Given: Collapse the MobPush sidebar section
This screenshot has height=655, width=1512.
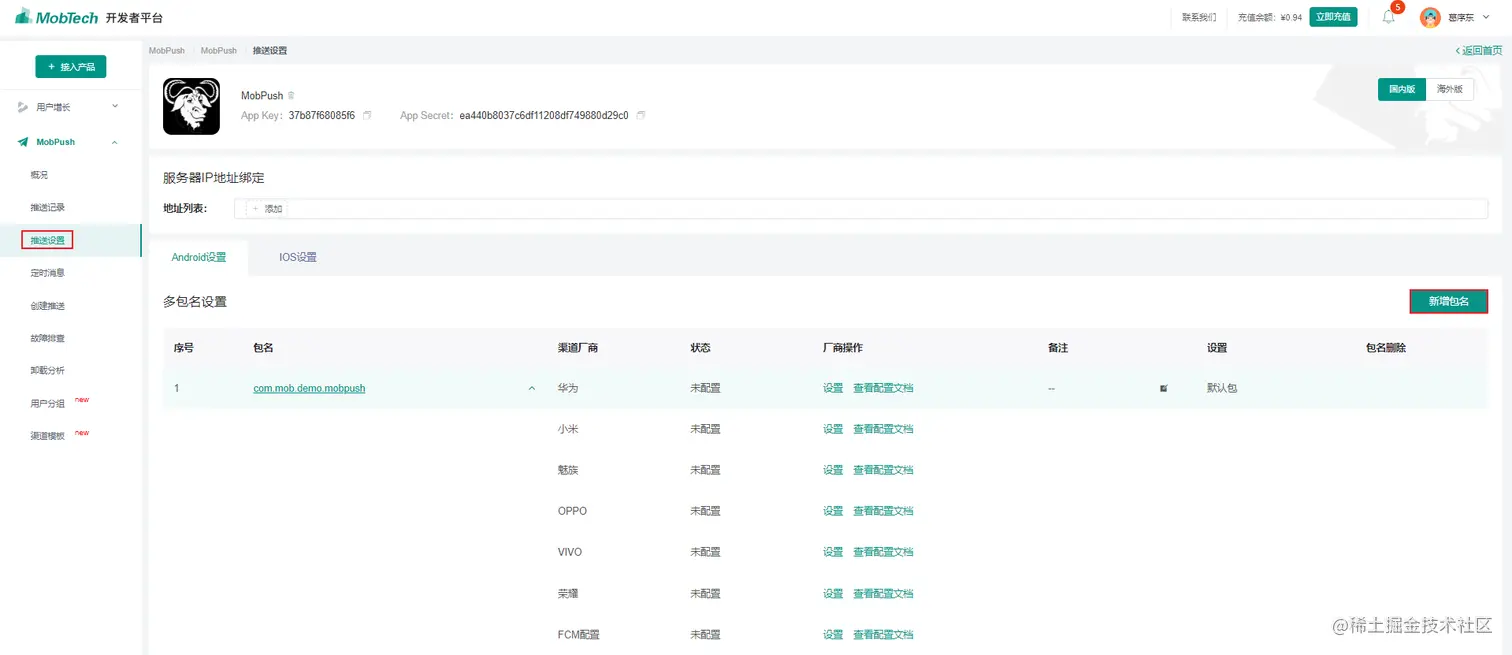Looking at the screenshot, I should [115, 142].
